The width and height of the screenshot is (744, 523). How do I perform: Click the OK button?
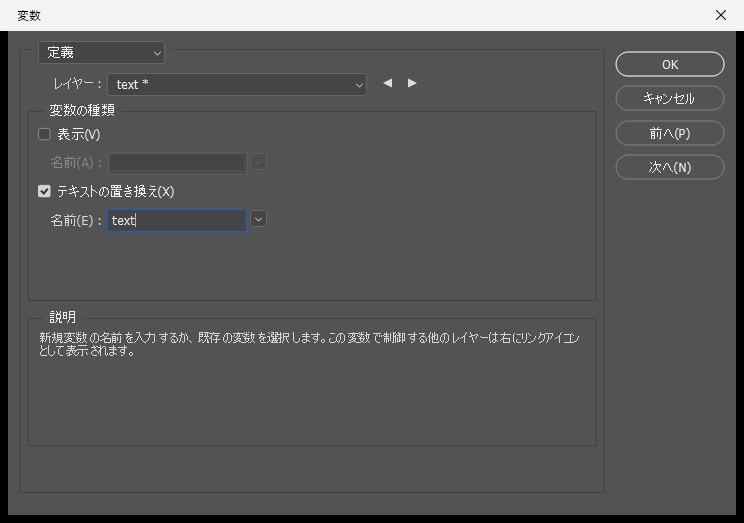tap(670, 64)
